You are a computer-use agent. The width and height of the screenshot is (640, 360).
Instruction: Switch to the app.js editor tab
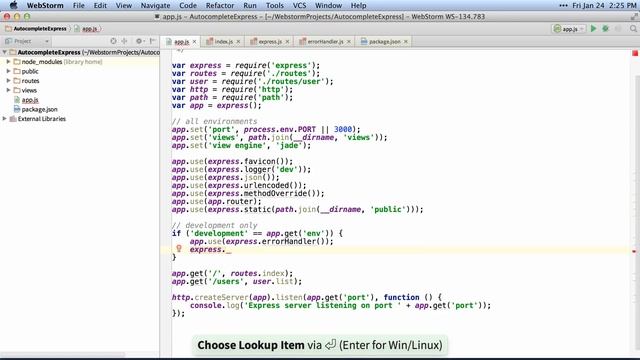pos(181,42)
